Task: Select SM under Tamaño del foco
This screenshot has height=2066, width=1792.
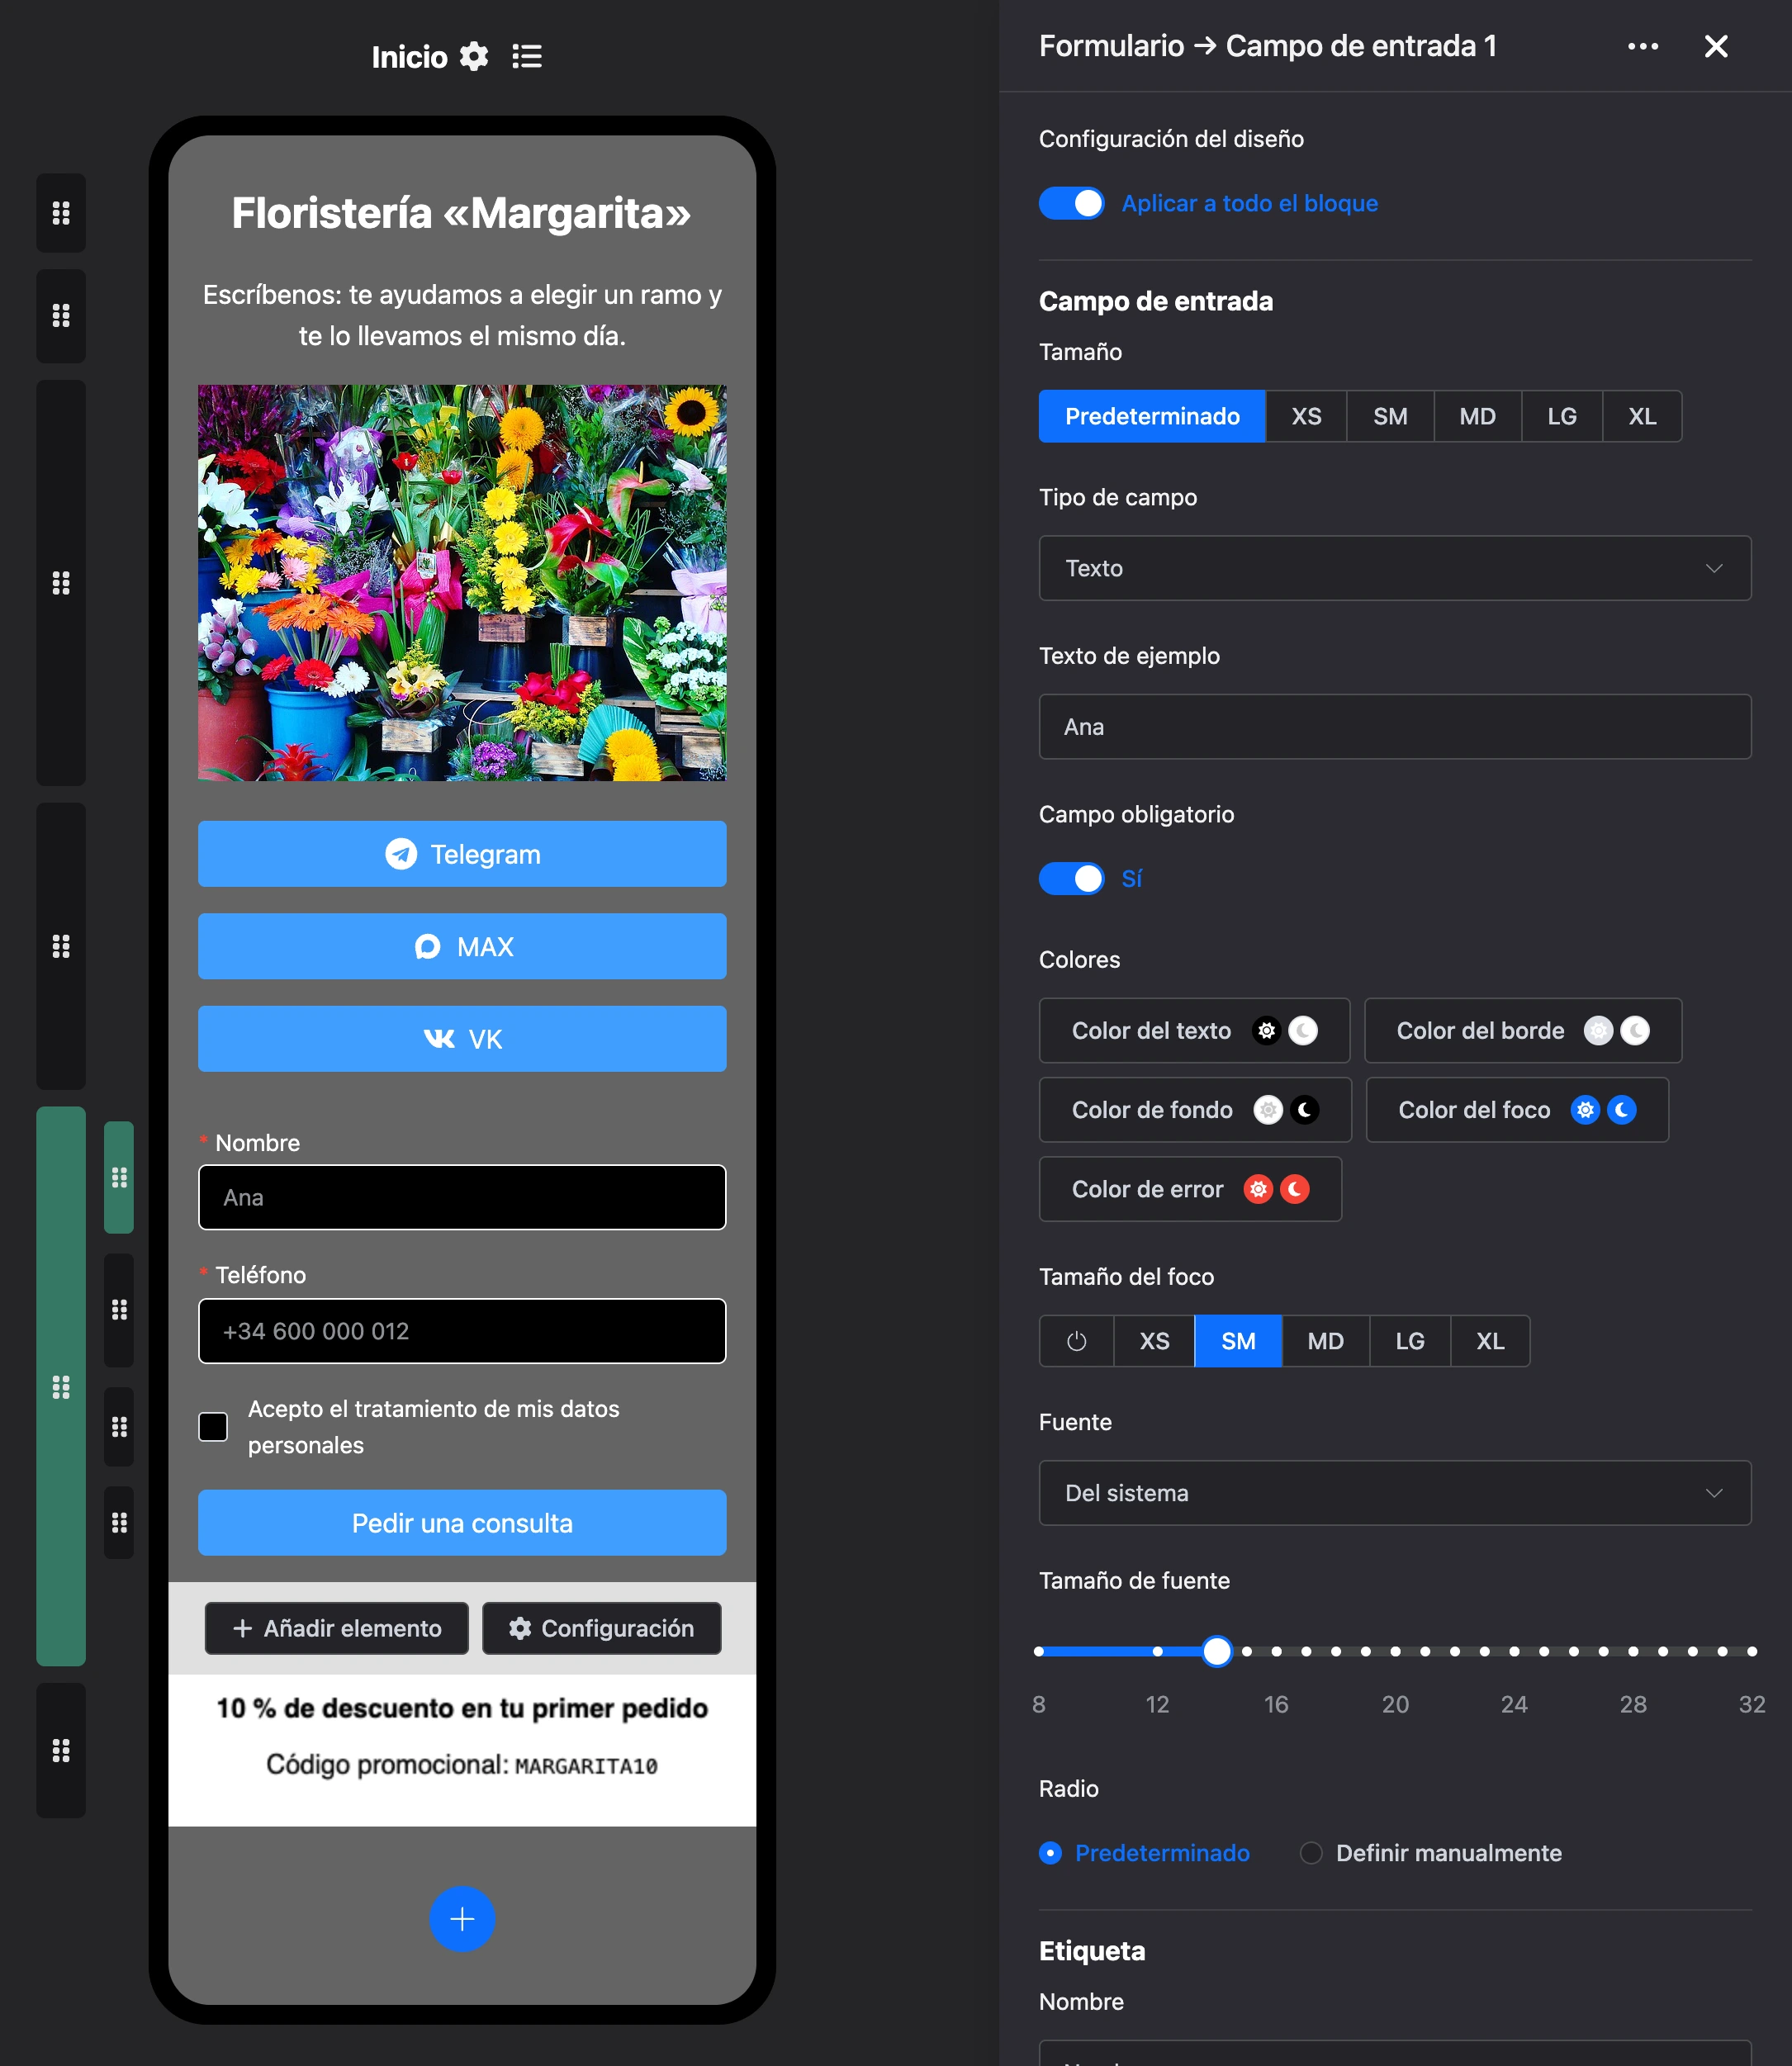Action: [x=1238, y=1341]
